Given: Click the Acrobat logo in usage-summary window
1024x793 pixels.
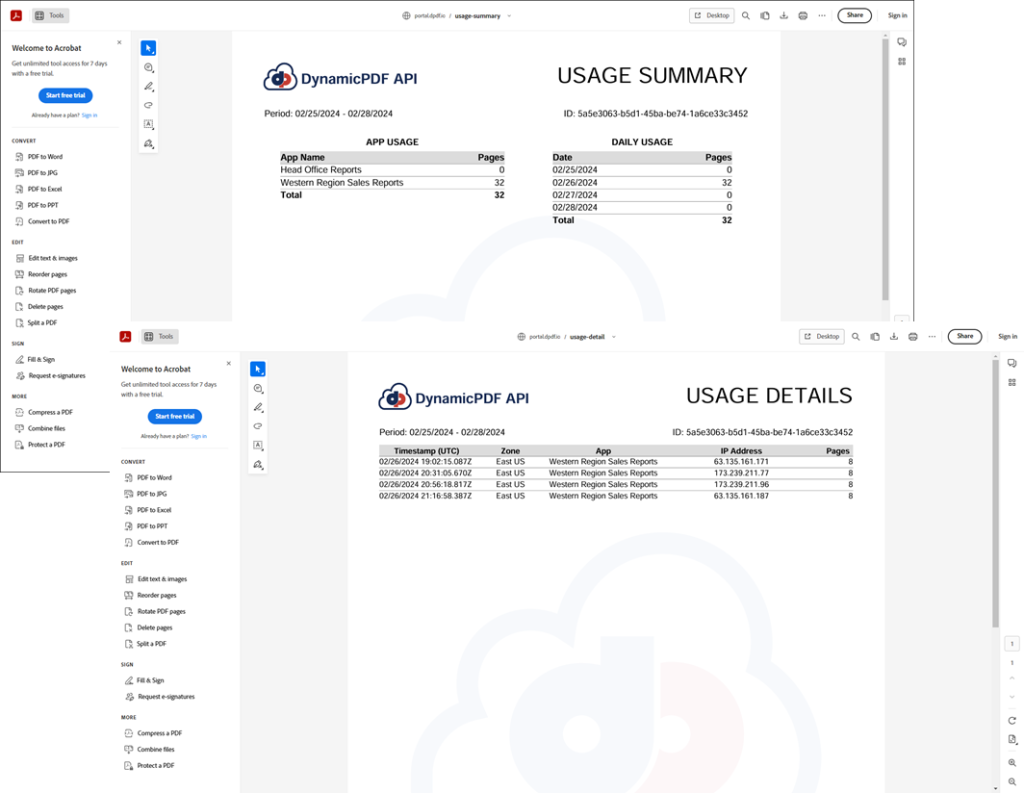Looking at the screenshot, I should click(x=16, y=16).
